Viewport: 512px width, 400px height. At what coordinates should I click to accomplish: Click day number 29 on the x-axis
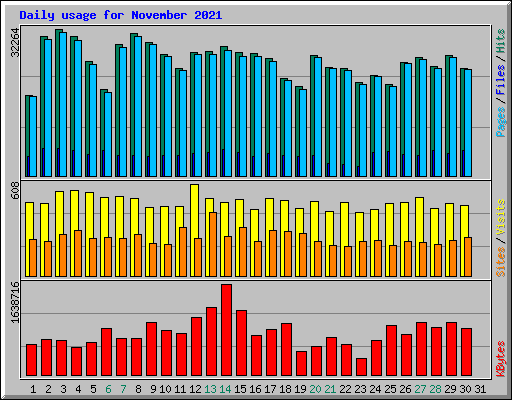coord(450,389)
